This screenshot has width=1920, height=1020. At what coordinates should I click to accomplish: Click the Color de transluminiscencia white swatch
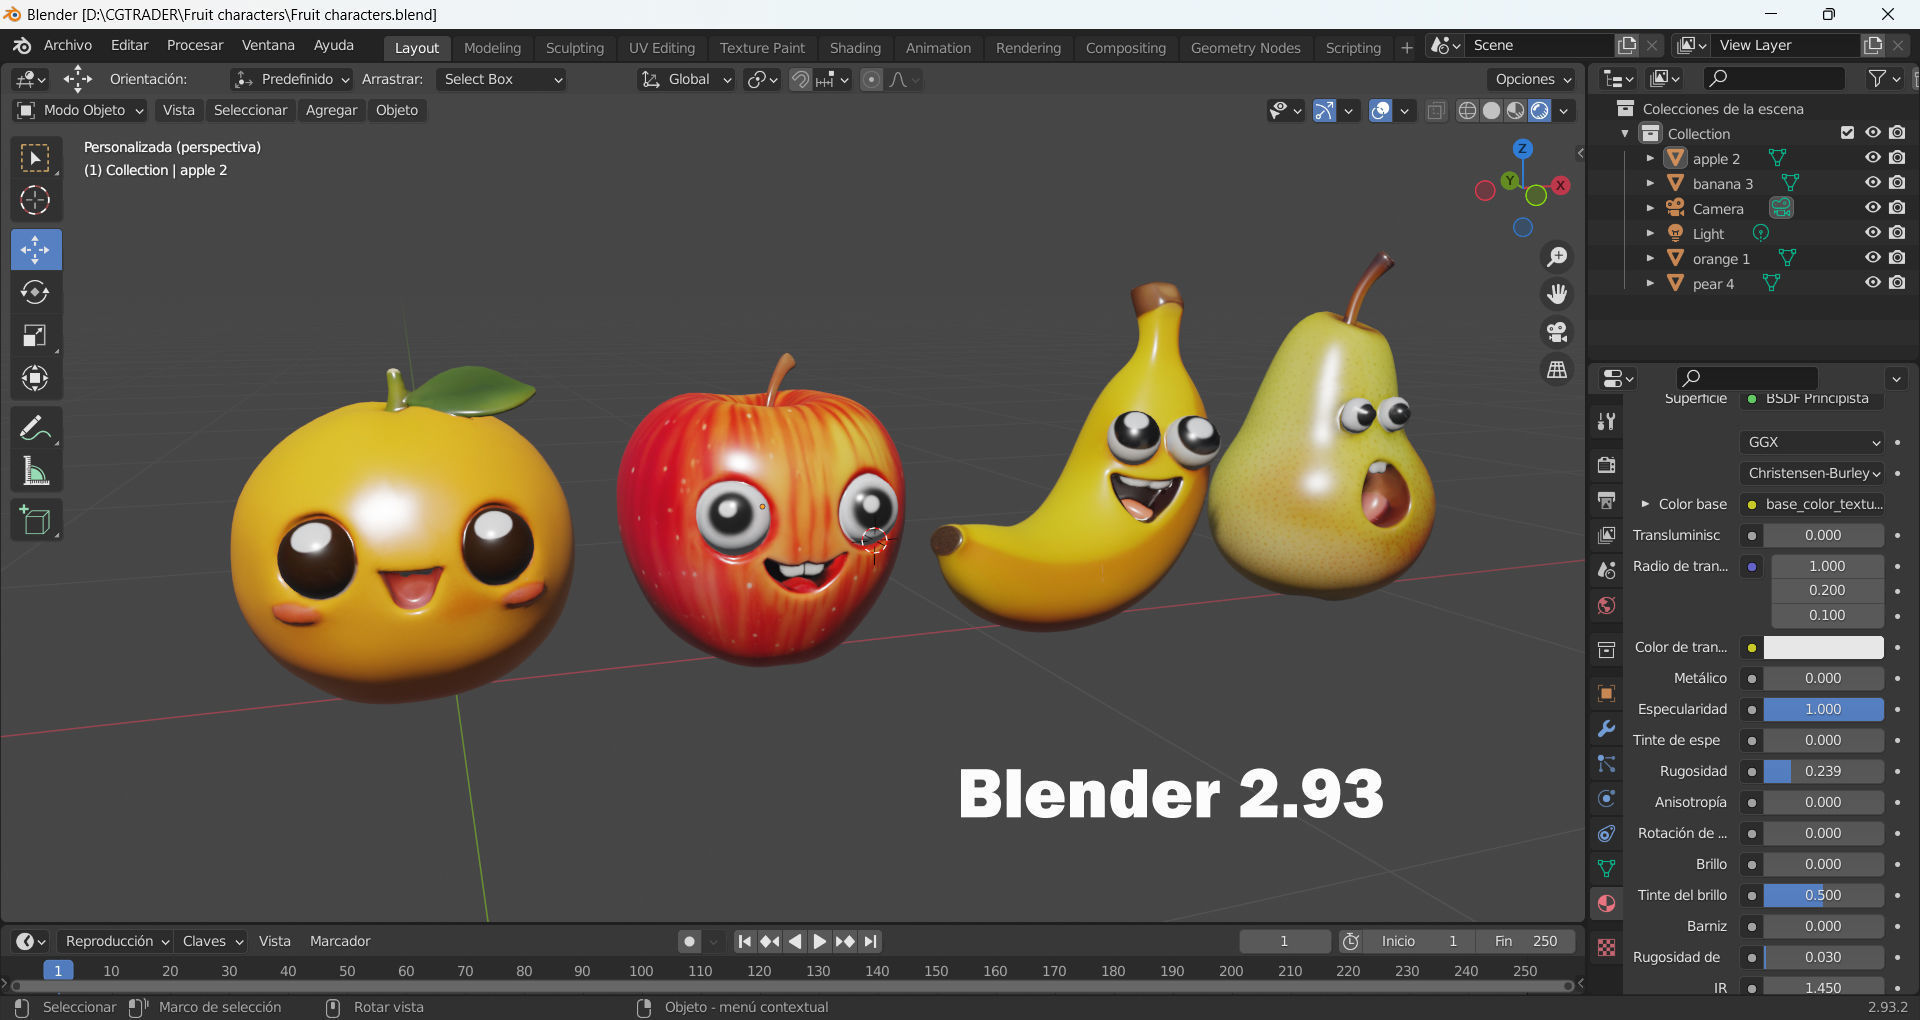pos(1823,647)
